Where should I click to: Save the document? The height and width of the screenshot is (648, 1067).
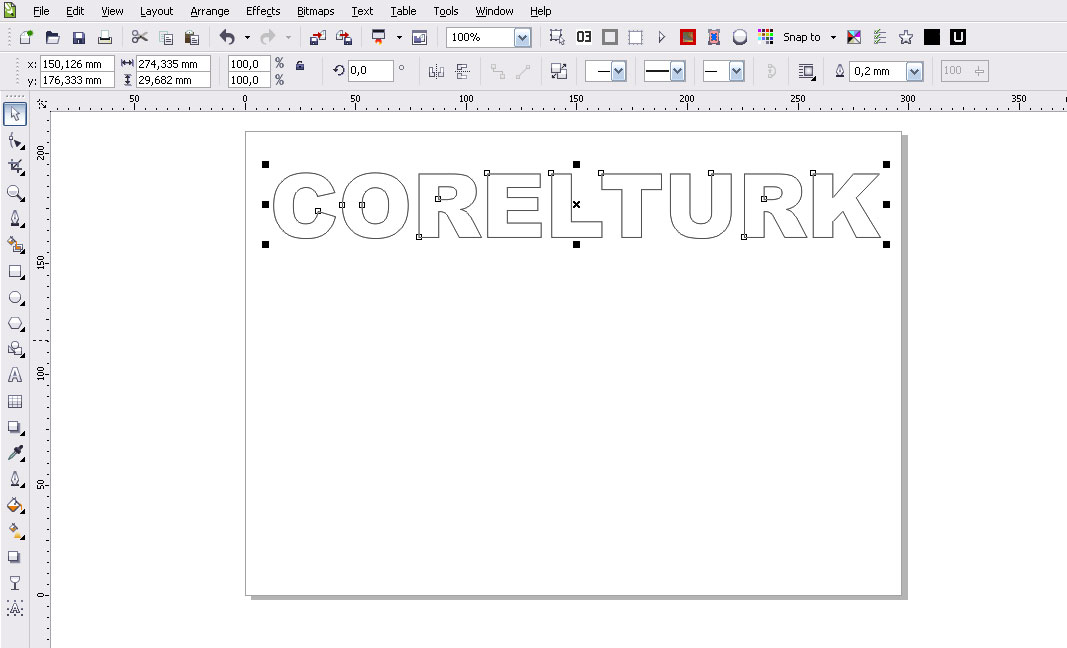[x=79, y=37]
